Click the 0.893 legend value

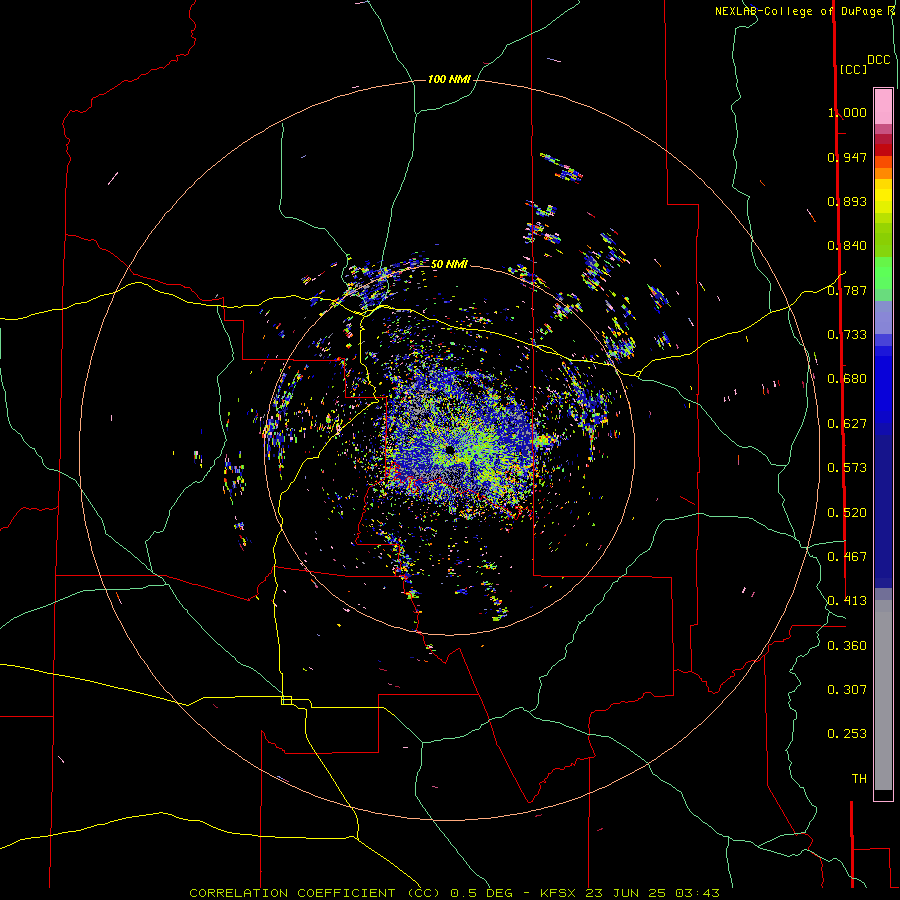[847, 201]
